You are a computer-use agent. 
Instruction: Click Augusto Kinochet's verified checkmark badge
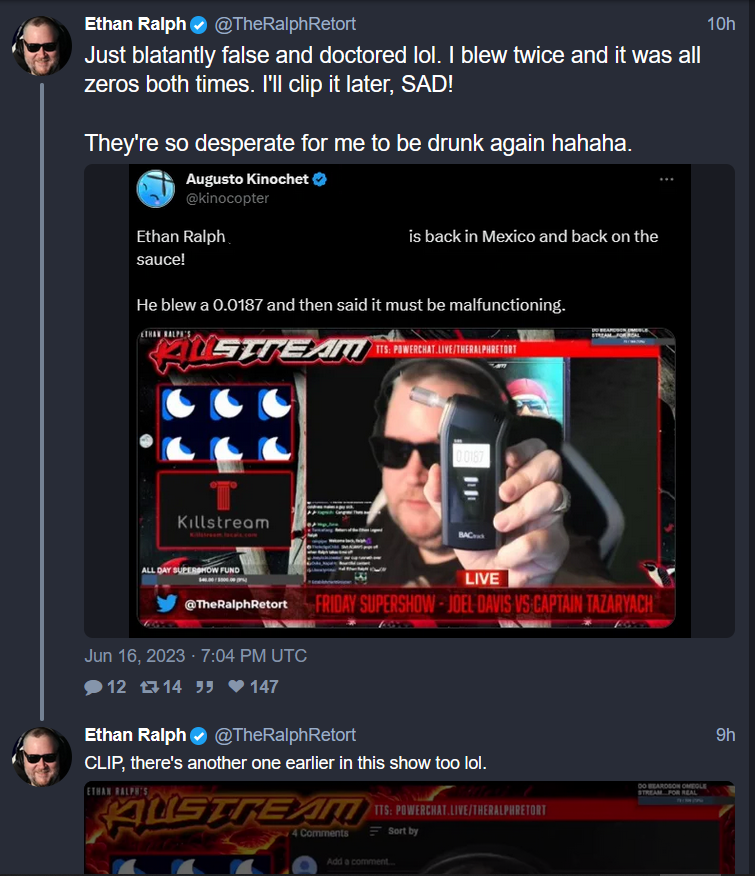[x=320, y=179]
